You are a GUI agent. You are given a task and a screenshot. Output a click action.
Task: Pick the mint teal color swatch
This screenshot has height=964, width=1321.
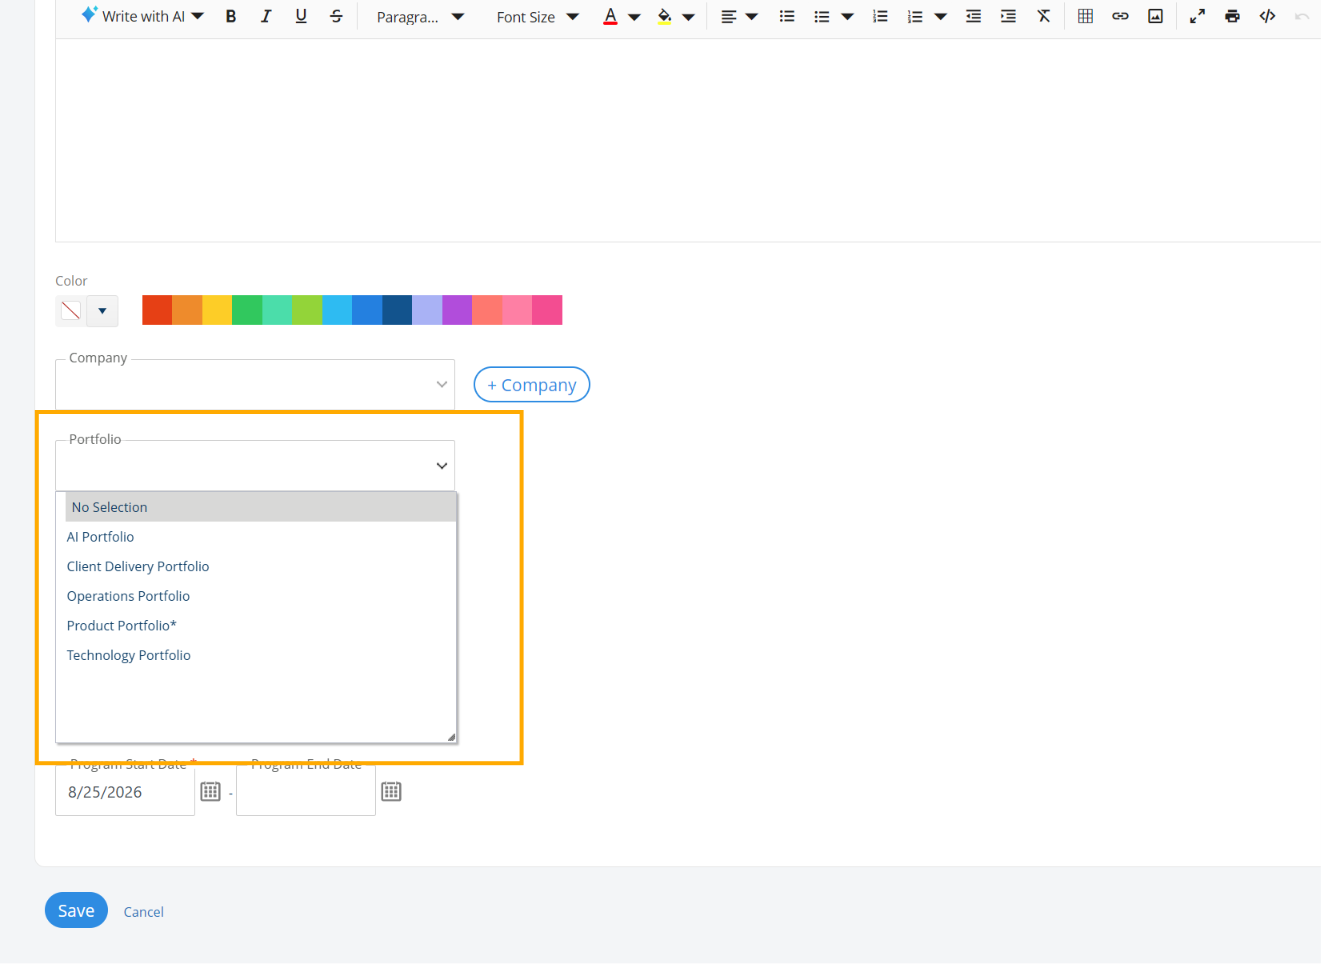277,310
